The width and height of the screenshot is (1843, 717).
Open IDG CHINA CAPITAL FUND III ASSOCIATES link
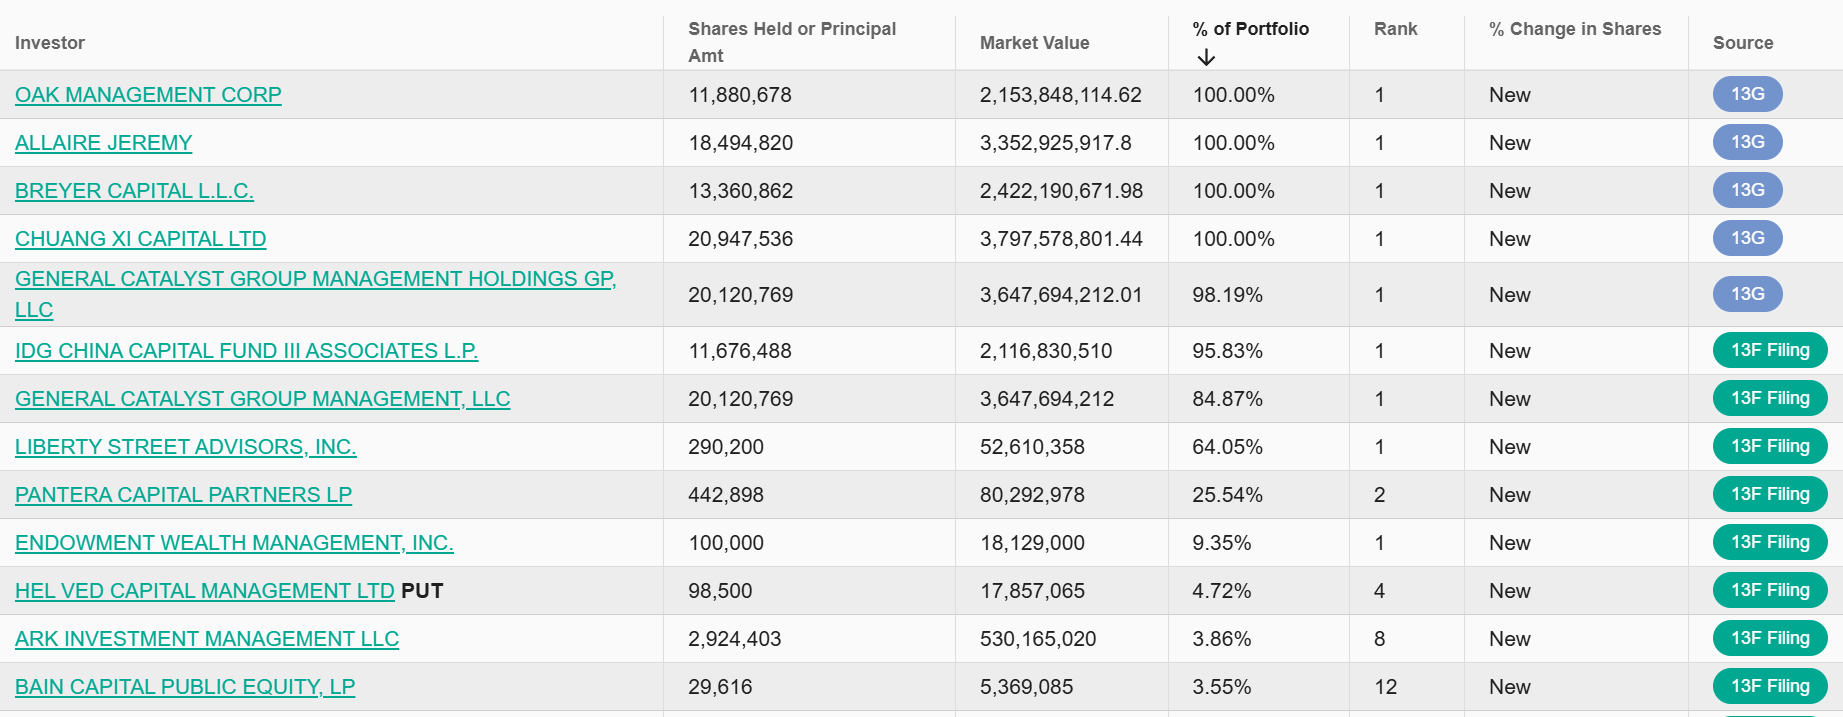pos(246,351)
